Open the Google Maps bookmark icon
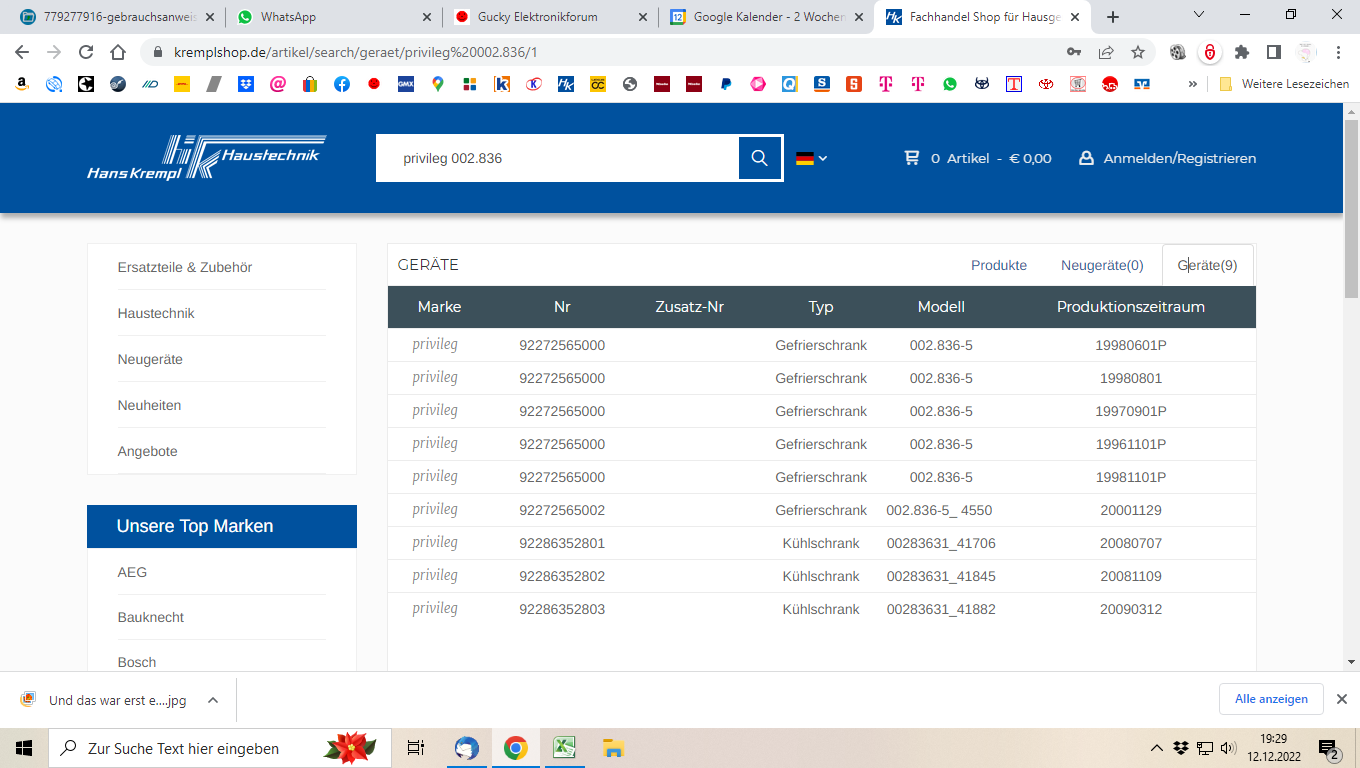The height and width of the screenshot is (768, 1360). click(x=438, y=85)
